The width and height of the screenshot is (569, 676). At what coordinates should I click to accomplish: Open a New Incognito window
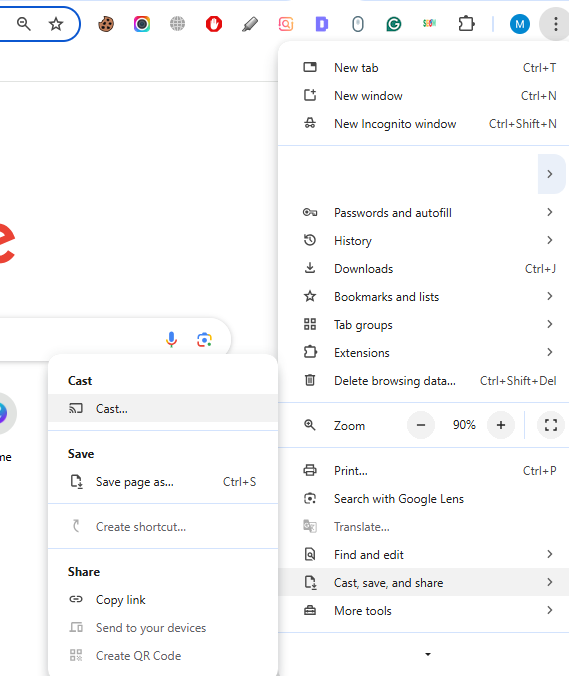423,124
